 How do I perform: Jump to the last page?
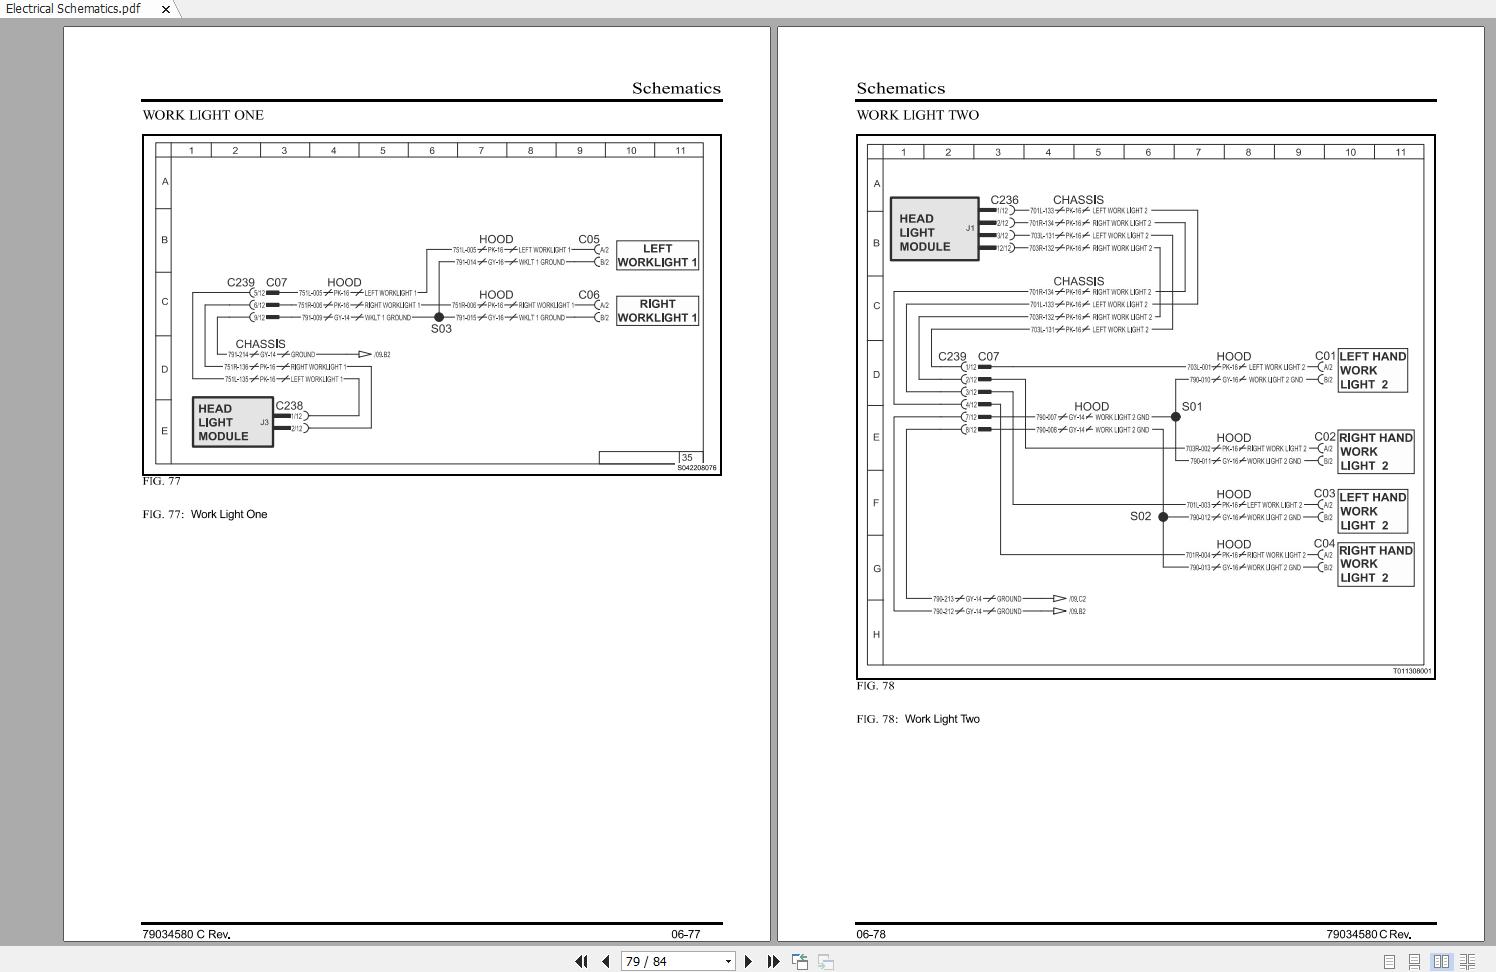[773, 961]
